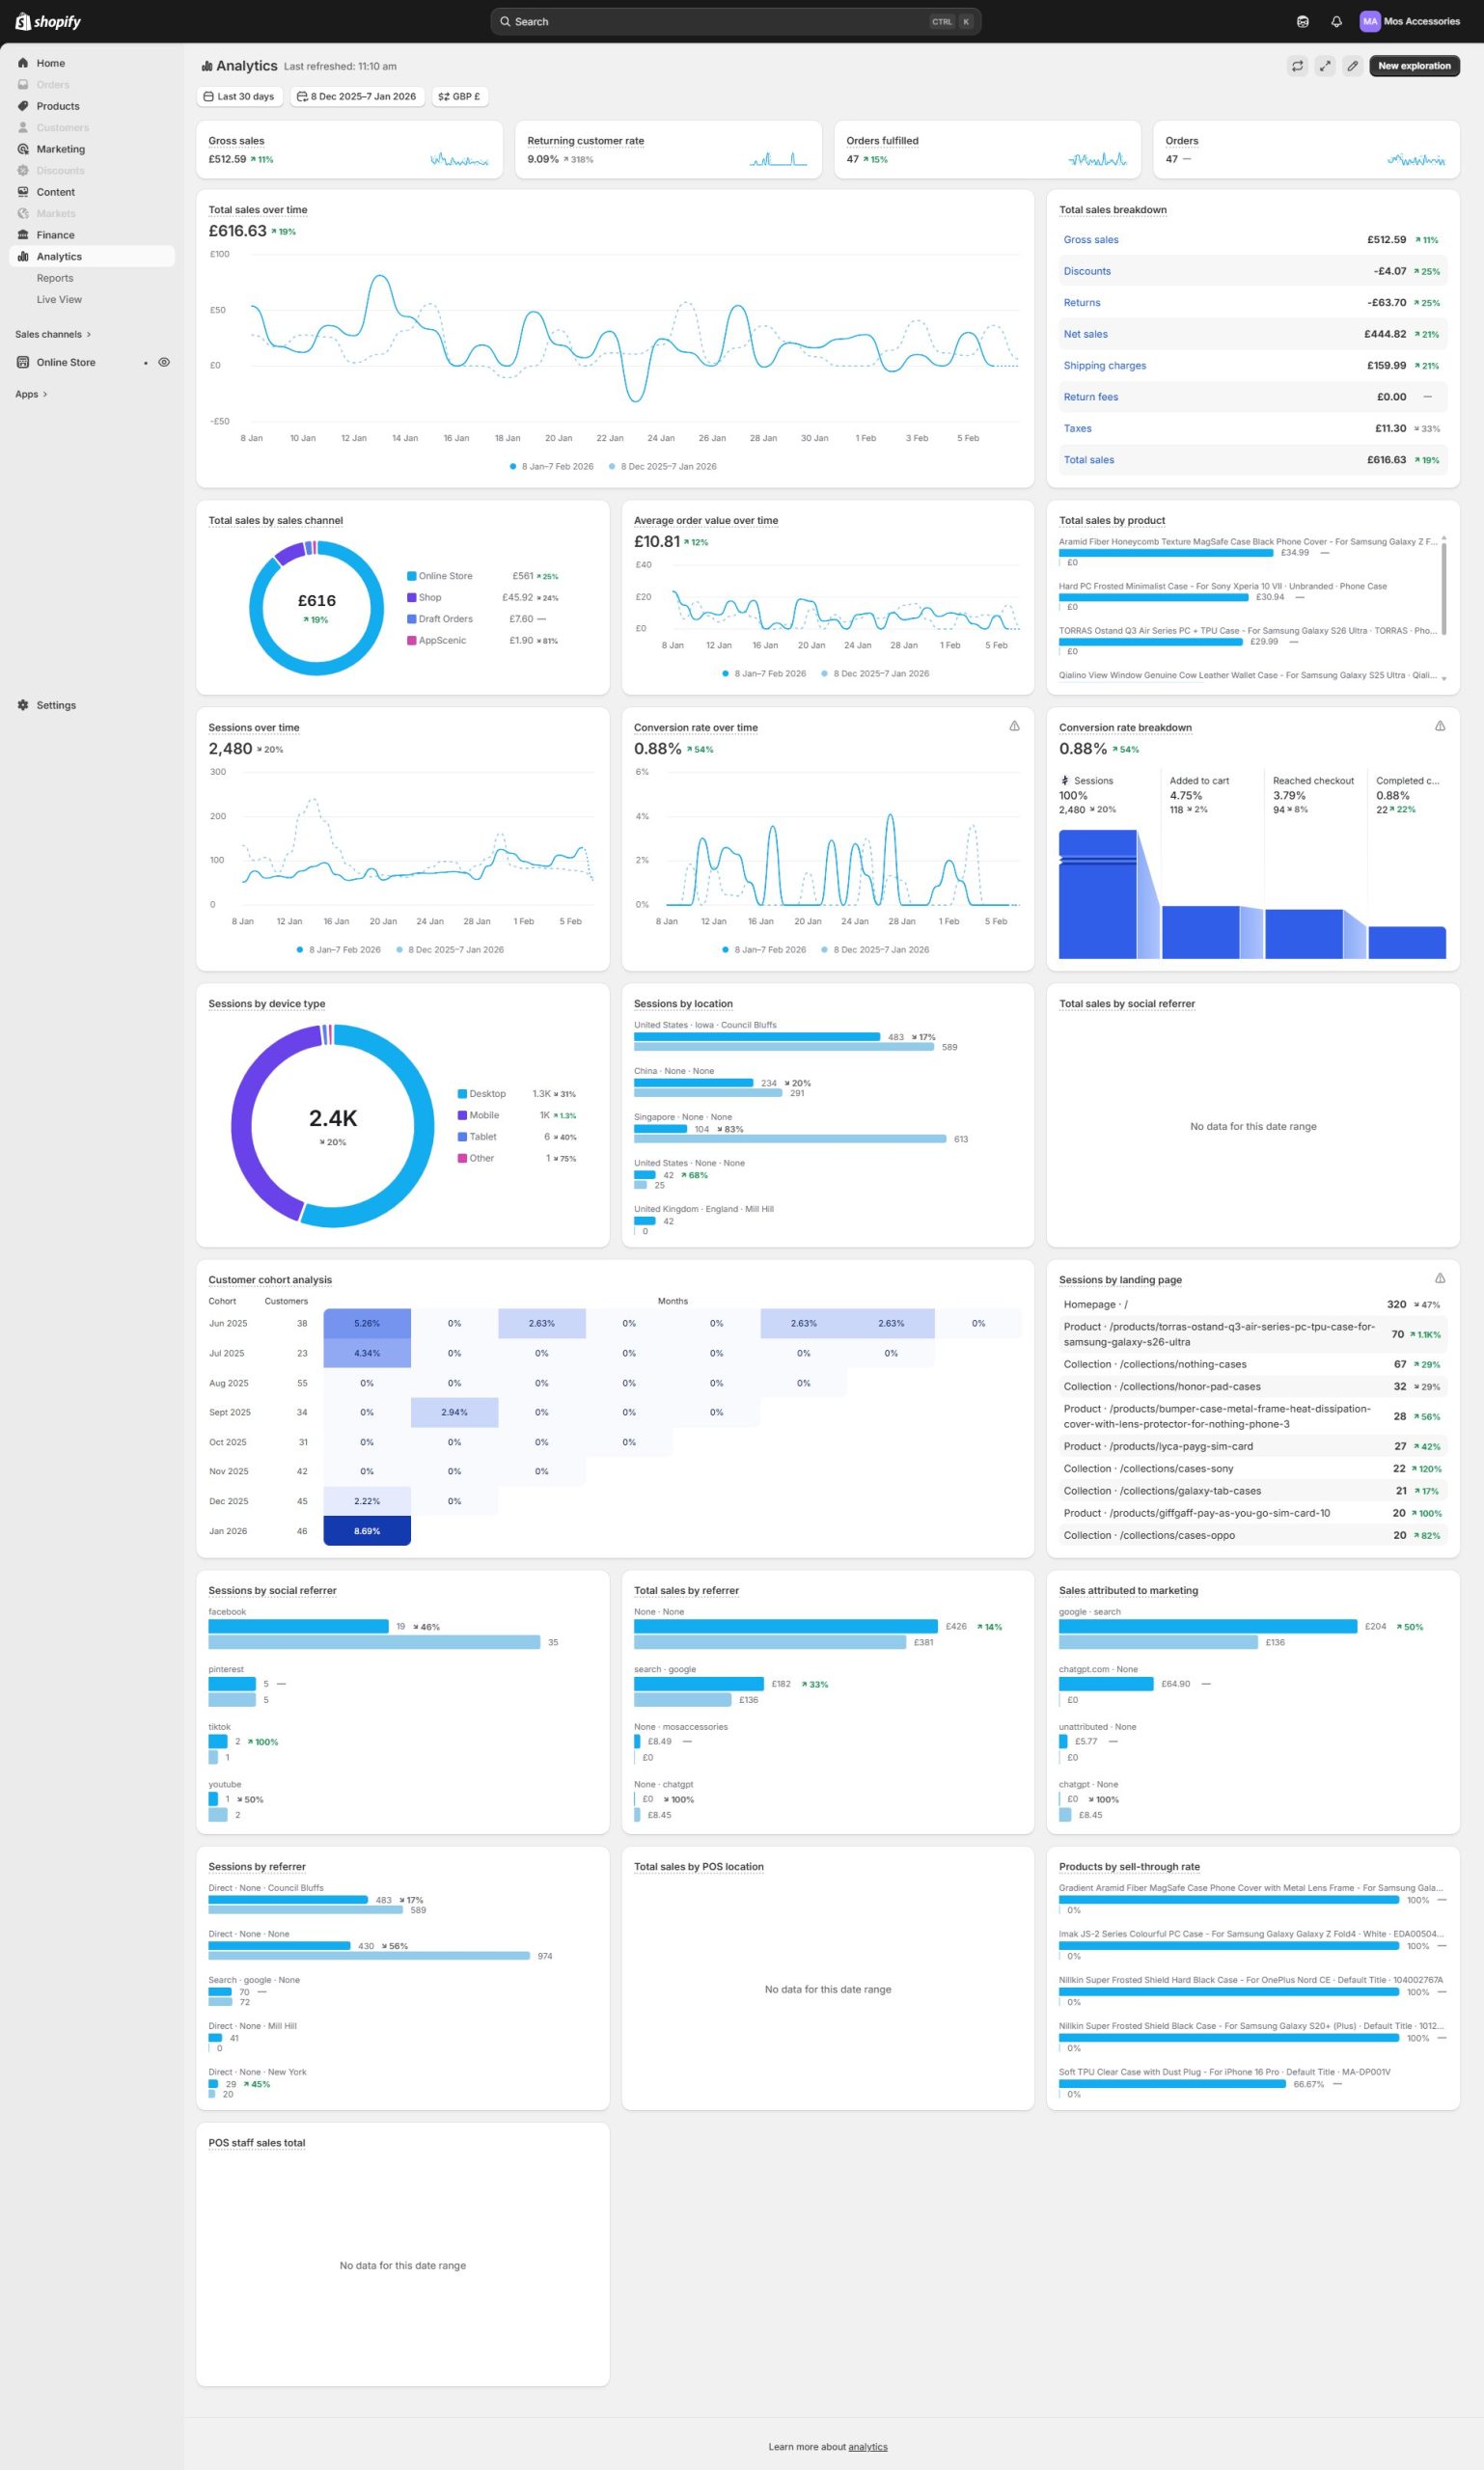The image size is (1484, 2470).
Task: Click the fullscreen expand arrows icon
Action: [x=1324, y=66]
